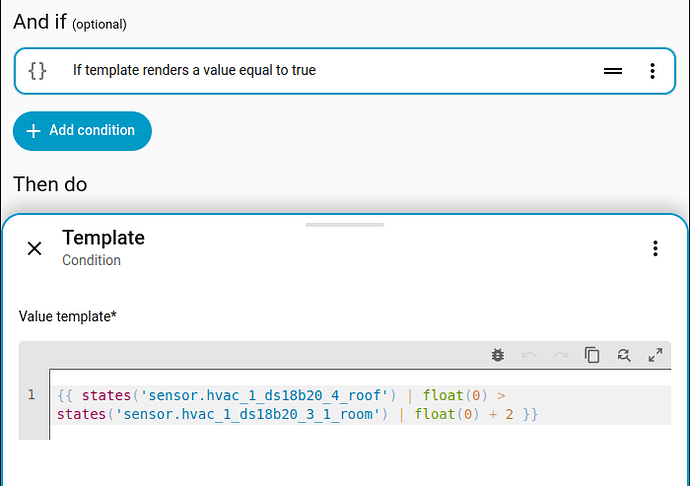
Task: Copy the template code to clipboard
Action: (x=592, y=355)
